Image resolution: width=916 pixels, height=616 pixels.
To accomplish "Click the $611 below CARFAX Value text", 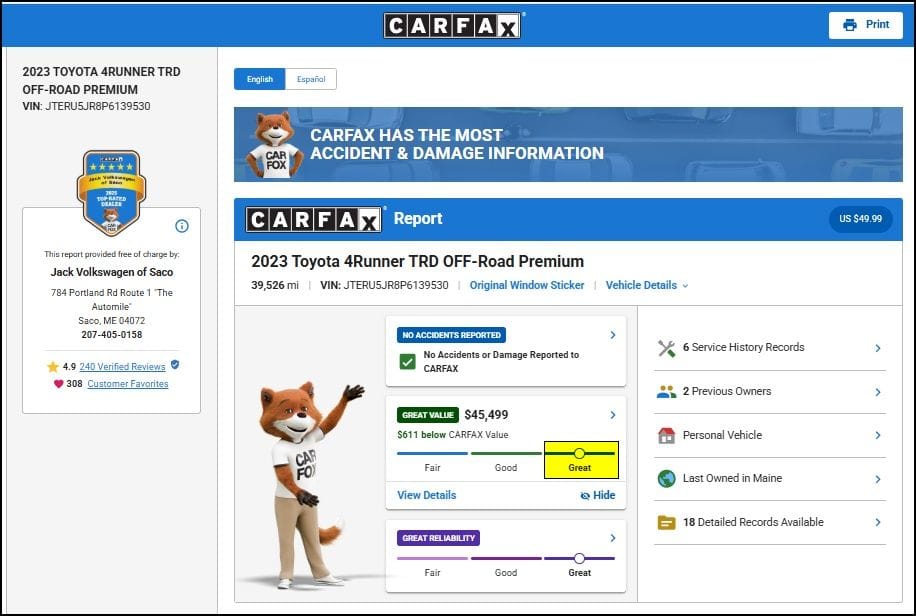I will (x=453, y=435).
